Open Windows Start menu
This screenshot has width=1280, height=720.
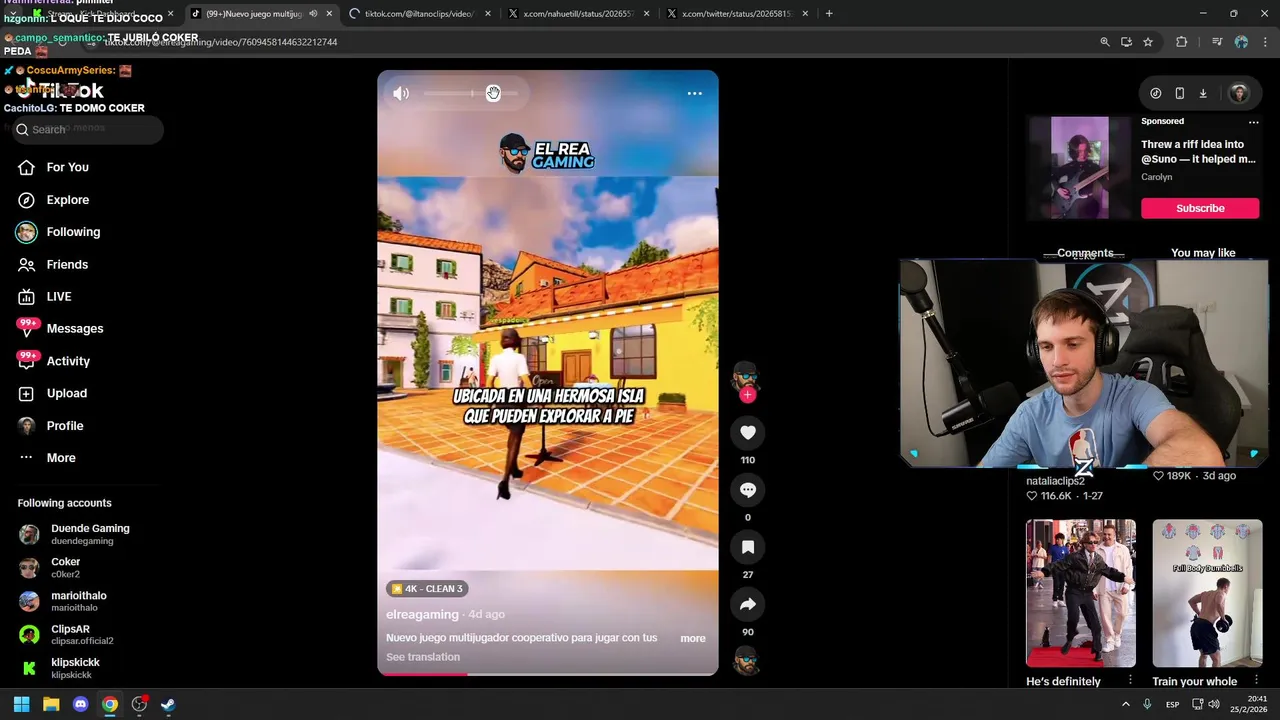21,704
